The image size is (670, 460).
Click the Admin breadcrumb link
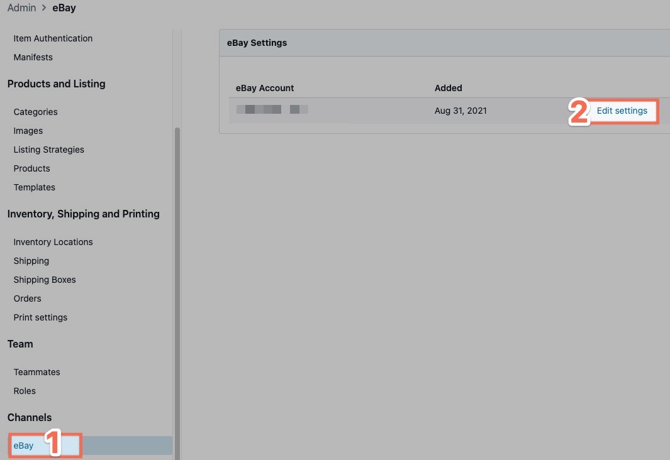[x=22, y=8]
